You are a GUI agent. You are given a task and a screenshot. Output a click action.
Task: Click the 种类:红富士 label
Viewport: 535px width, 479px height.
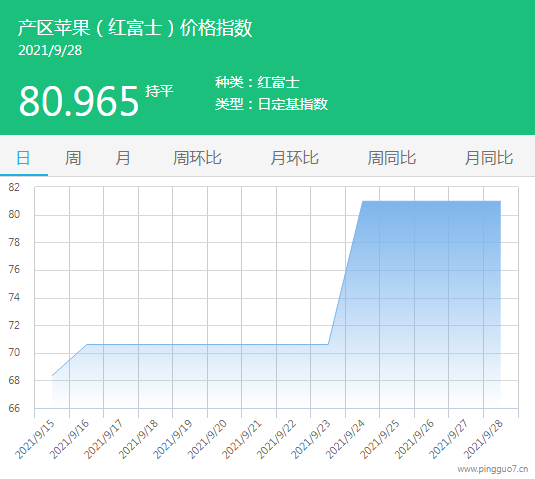tap(257, 83)
